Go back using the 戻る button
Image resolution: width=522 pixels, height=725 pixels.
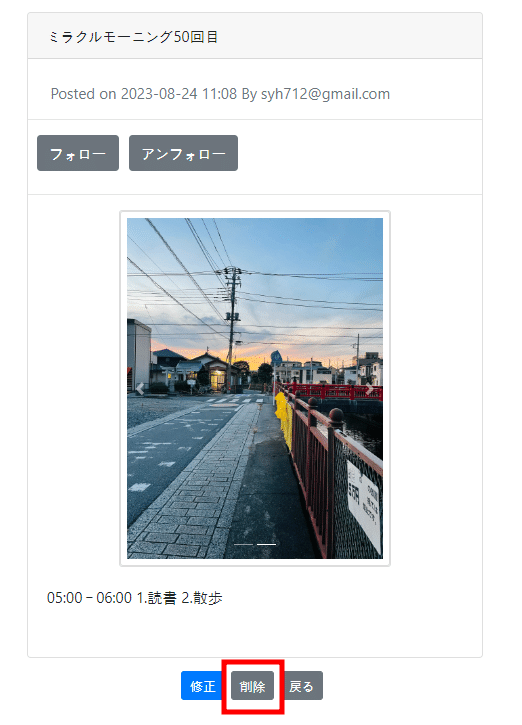301,686
